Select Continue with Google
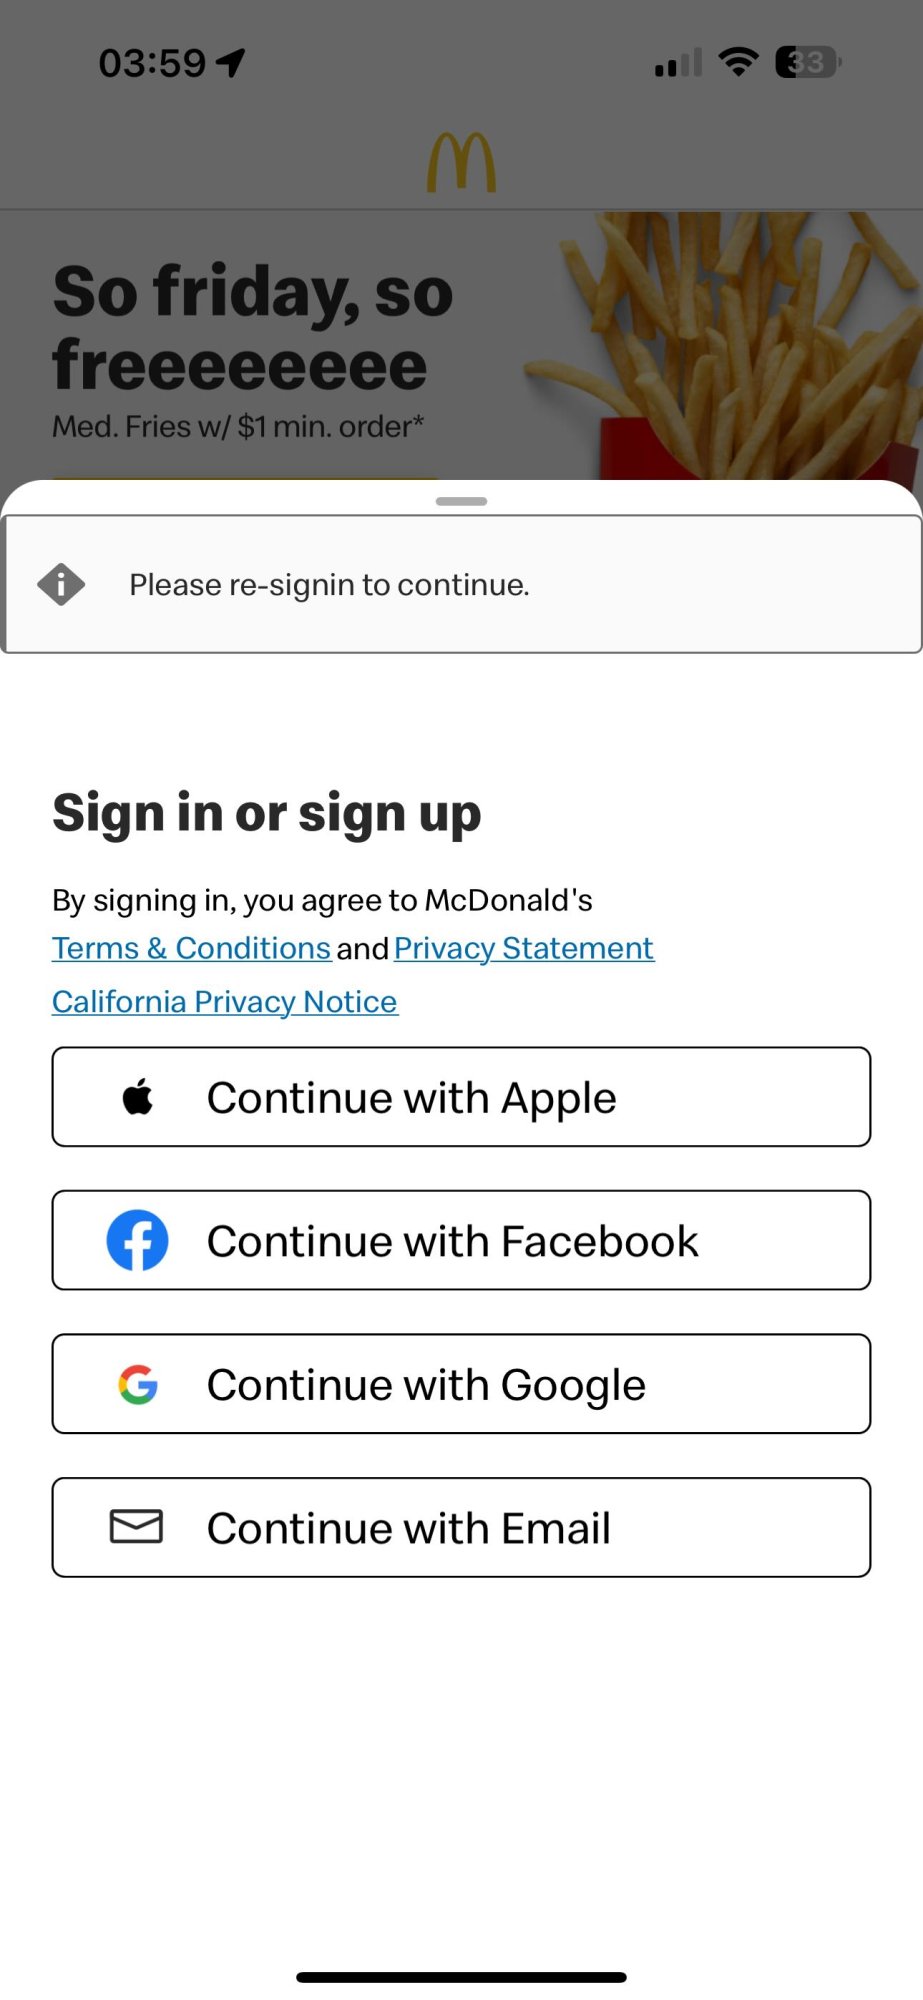Viewport: 923px width, 2000px height. [461, 1384]
